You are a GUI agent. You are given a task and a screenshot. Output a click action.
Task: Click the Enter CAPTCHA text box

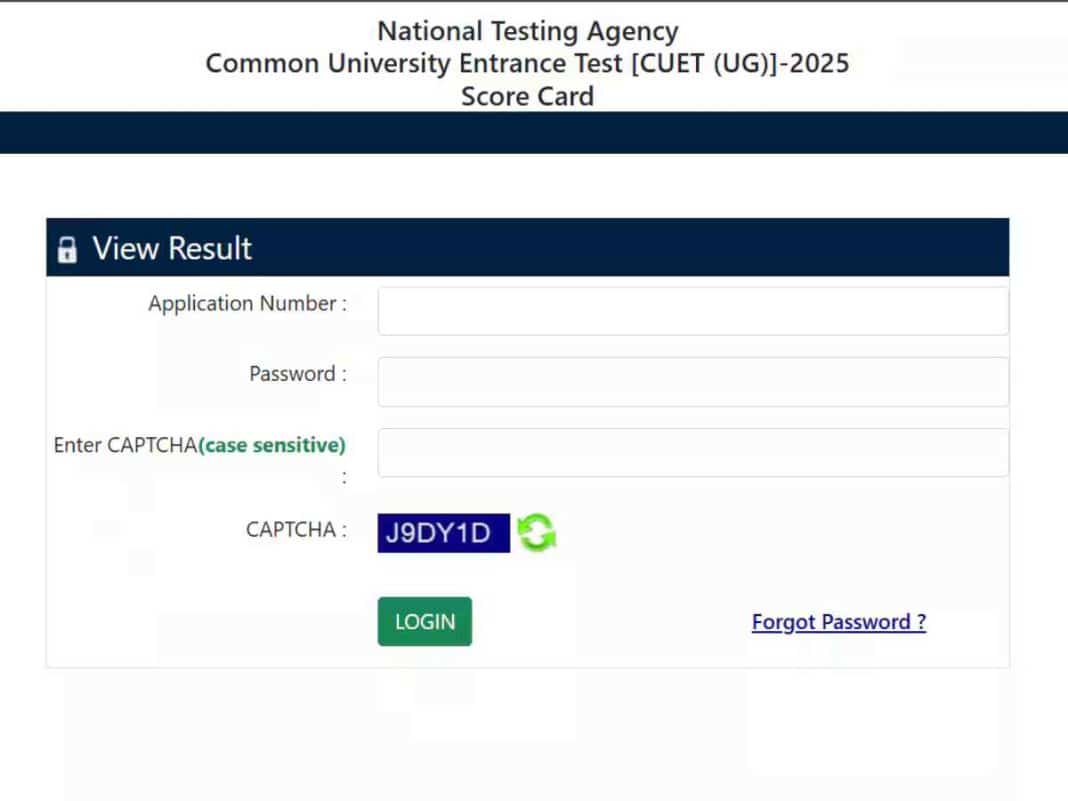(x=692, y=452)
